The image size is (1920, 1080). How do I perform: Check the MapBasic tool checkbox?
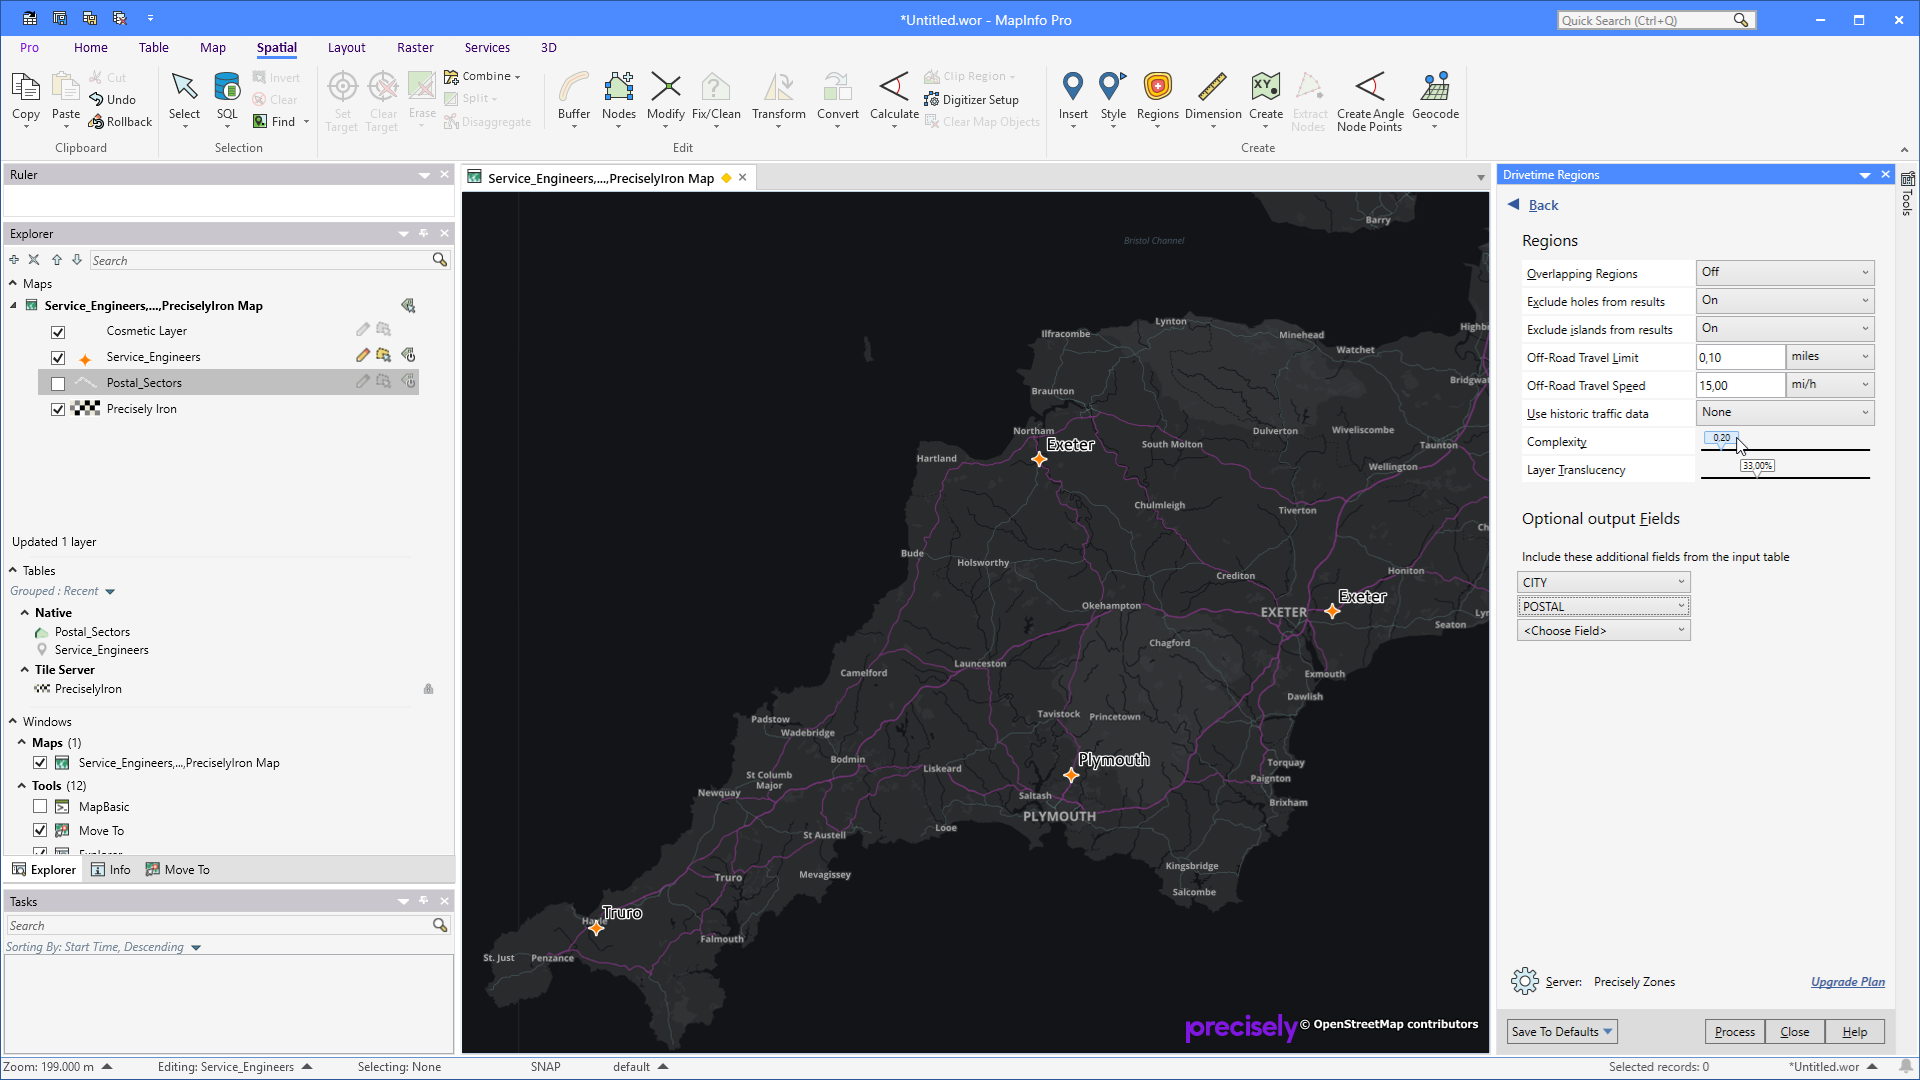(x=40, y=807)
